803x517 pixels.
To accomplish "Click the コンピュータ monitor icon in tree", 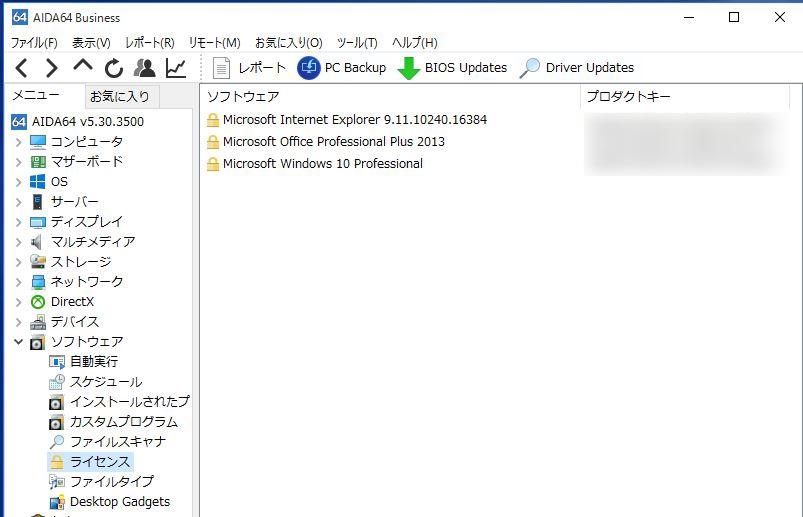I will click(38, 142).
